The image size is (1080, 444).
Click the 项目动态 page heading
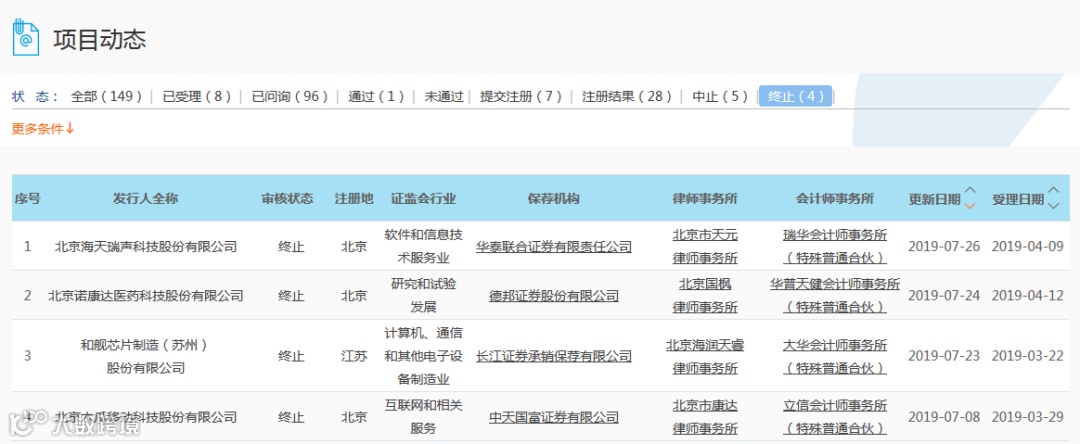pos(100,39)
